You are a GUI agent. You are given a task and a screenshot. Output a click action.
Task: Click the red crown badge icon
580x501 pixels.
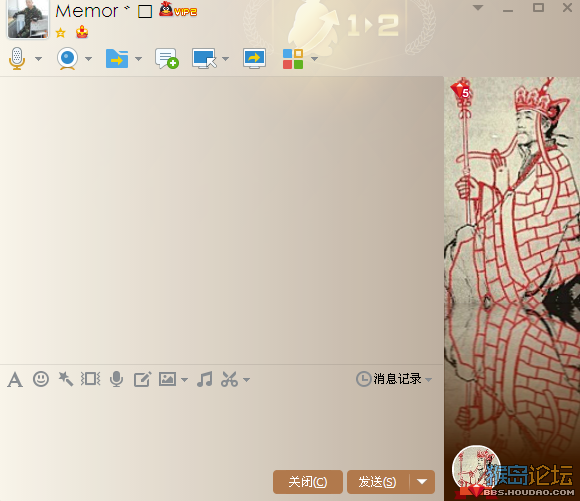(82, 32)
